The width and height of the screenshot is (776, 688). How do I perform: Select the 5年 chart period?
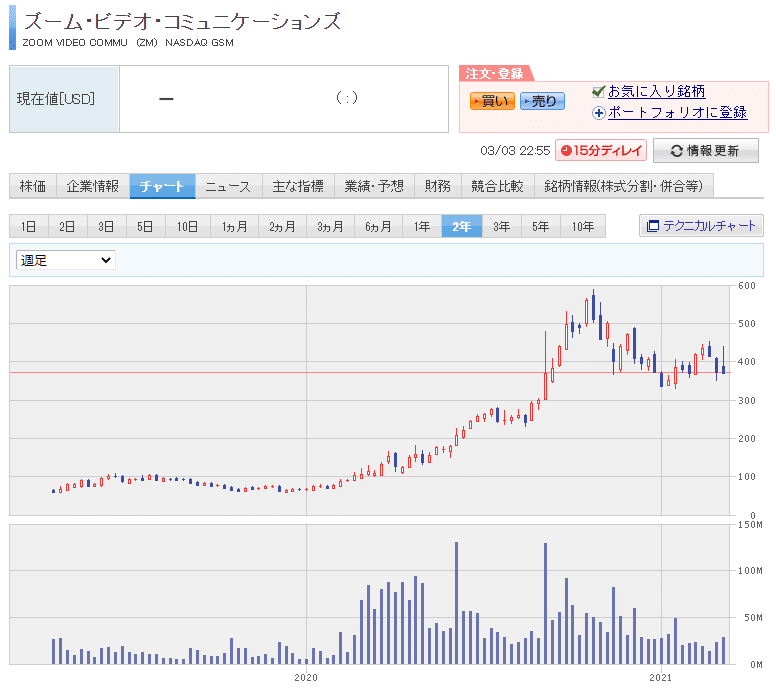[x=541, y=226]
